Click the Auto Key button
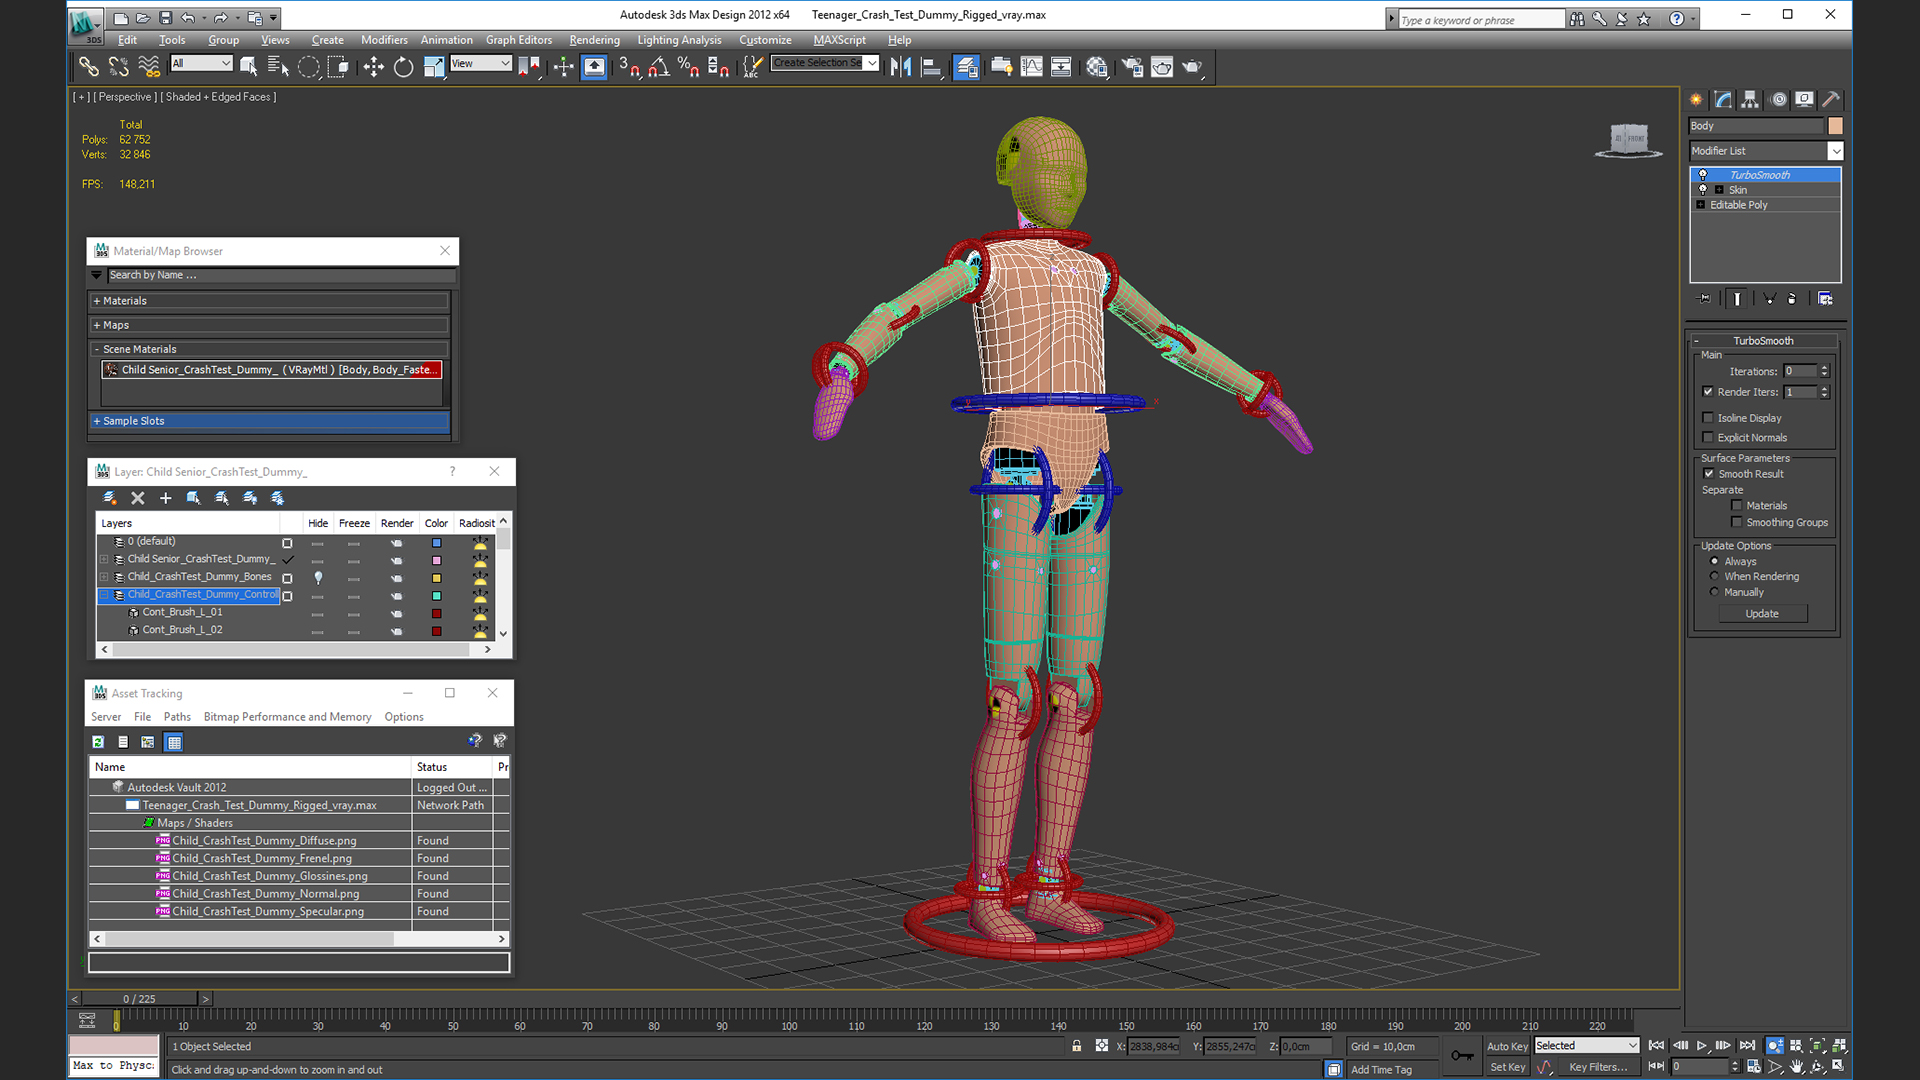 1507,1046
